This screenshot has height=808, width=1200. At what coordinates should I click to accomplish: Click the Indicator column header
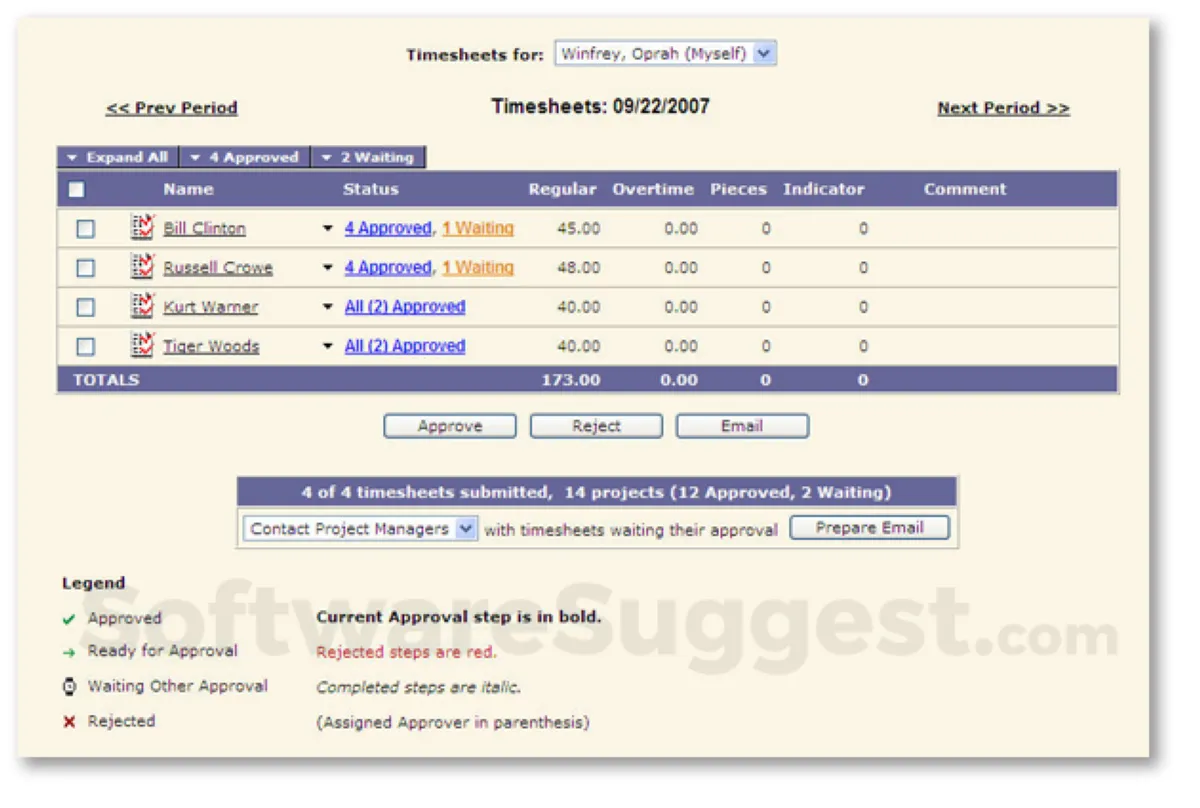(x=824, y=189)
